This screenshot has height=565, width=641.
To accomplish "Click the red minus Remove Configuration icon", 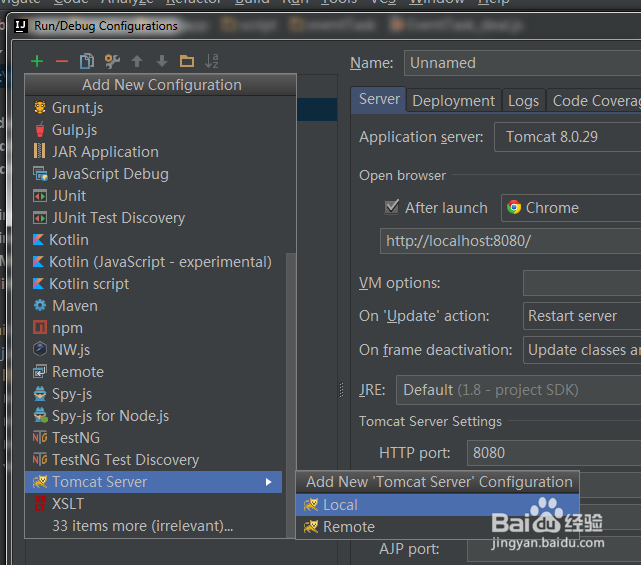I will (x=62, y=61).
